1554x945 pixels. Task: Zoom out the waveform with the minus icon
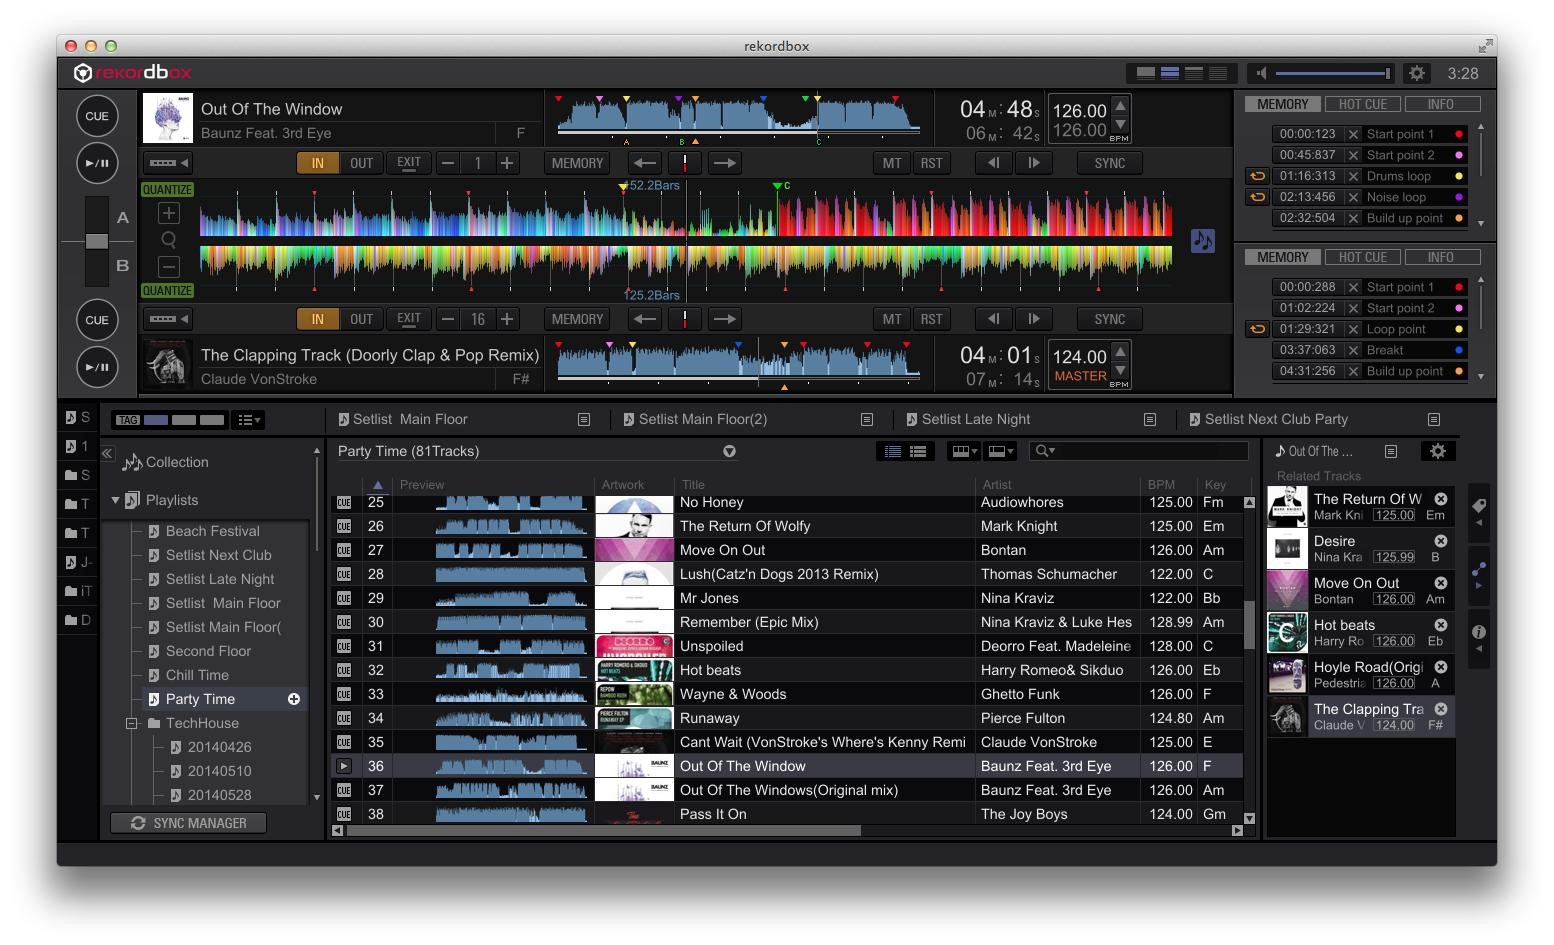click(169, 267)
